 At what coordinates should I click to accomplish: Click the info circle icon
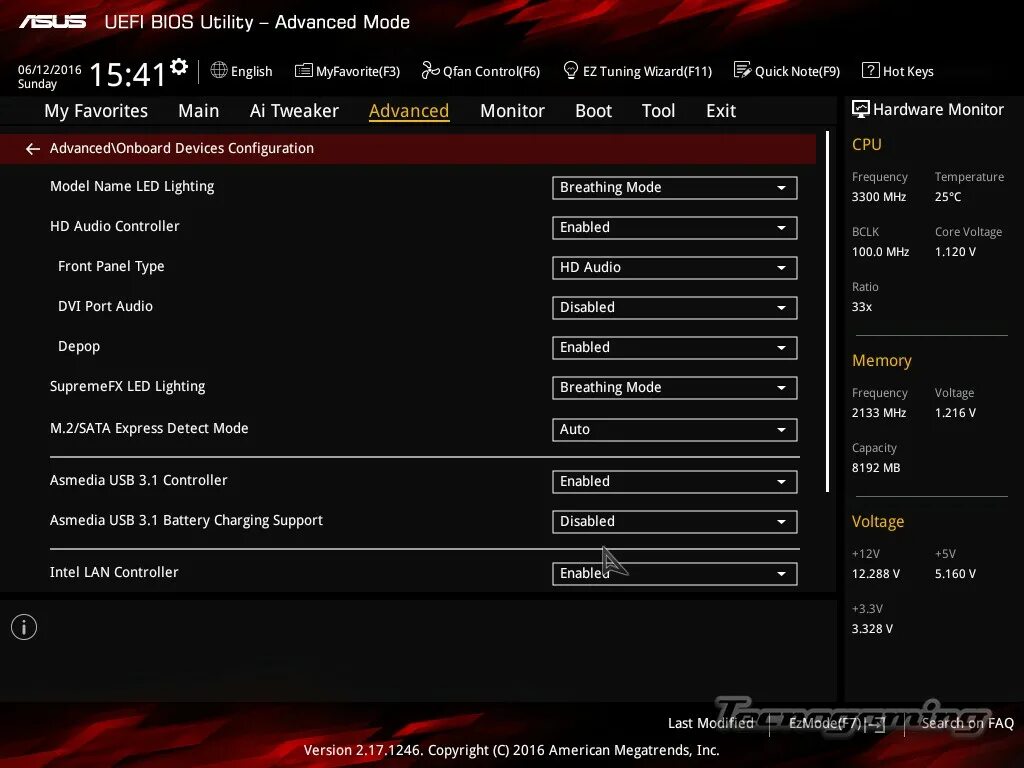(x=24, y=627)
